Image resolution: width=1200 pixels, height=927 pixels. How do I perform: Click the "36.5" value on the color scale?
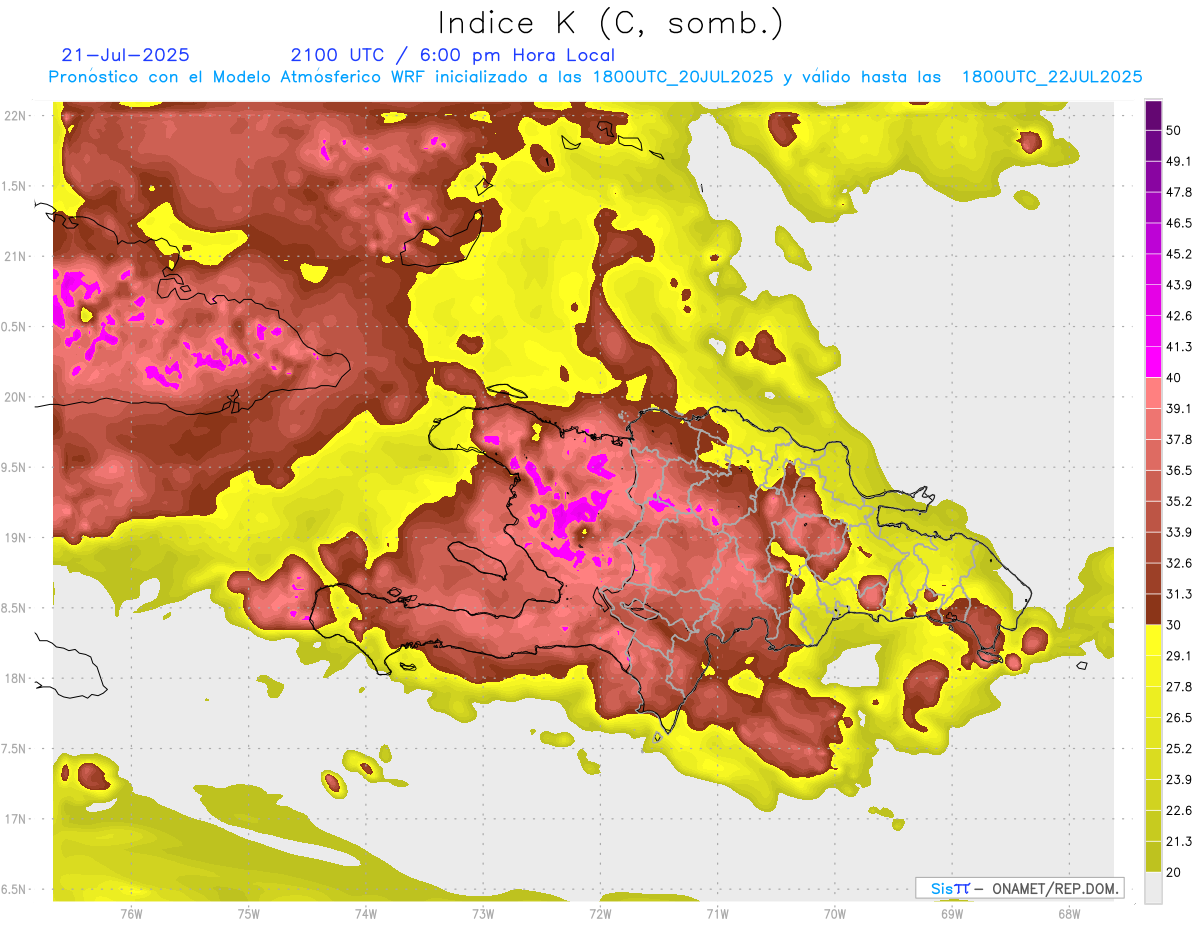(x=1178, y=470)
